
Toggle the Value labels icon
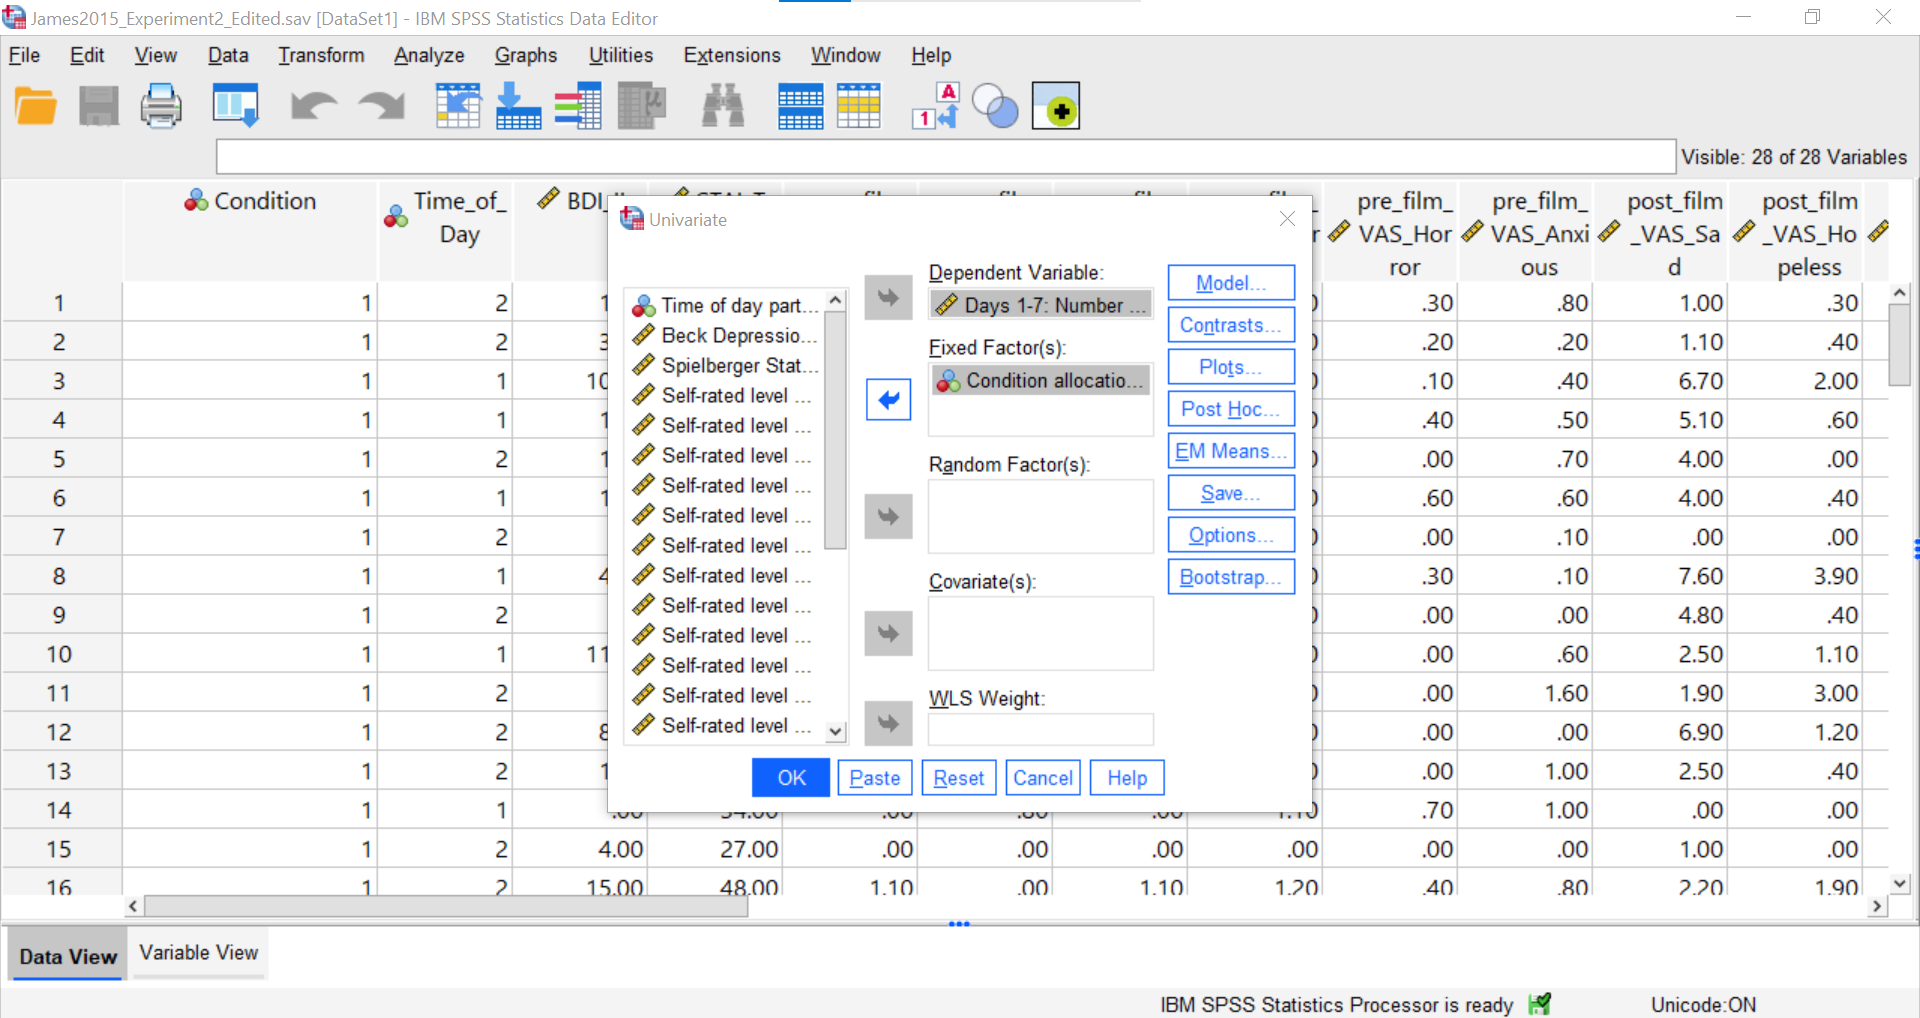[x=936, y=106]
